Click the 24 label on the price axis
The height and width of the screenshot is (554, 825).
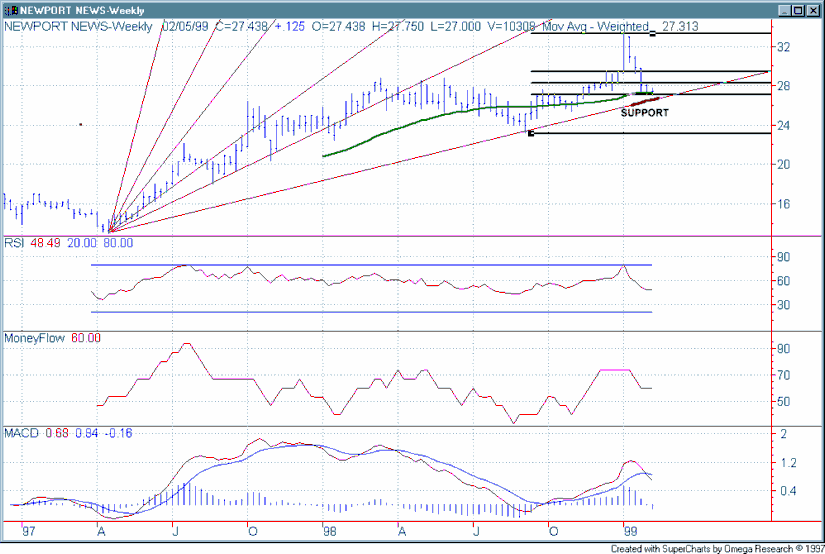[x=783, y=126]
